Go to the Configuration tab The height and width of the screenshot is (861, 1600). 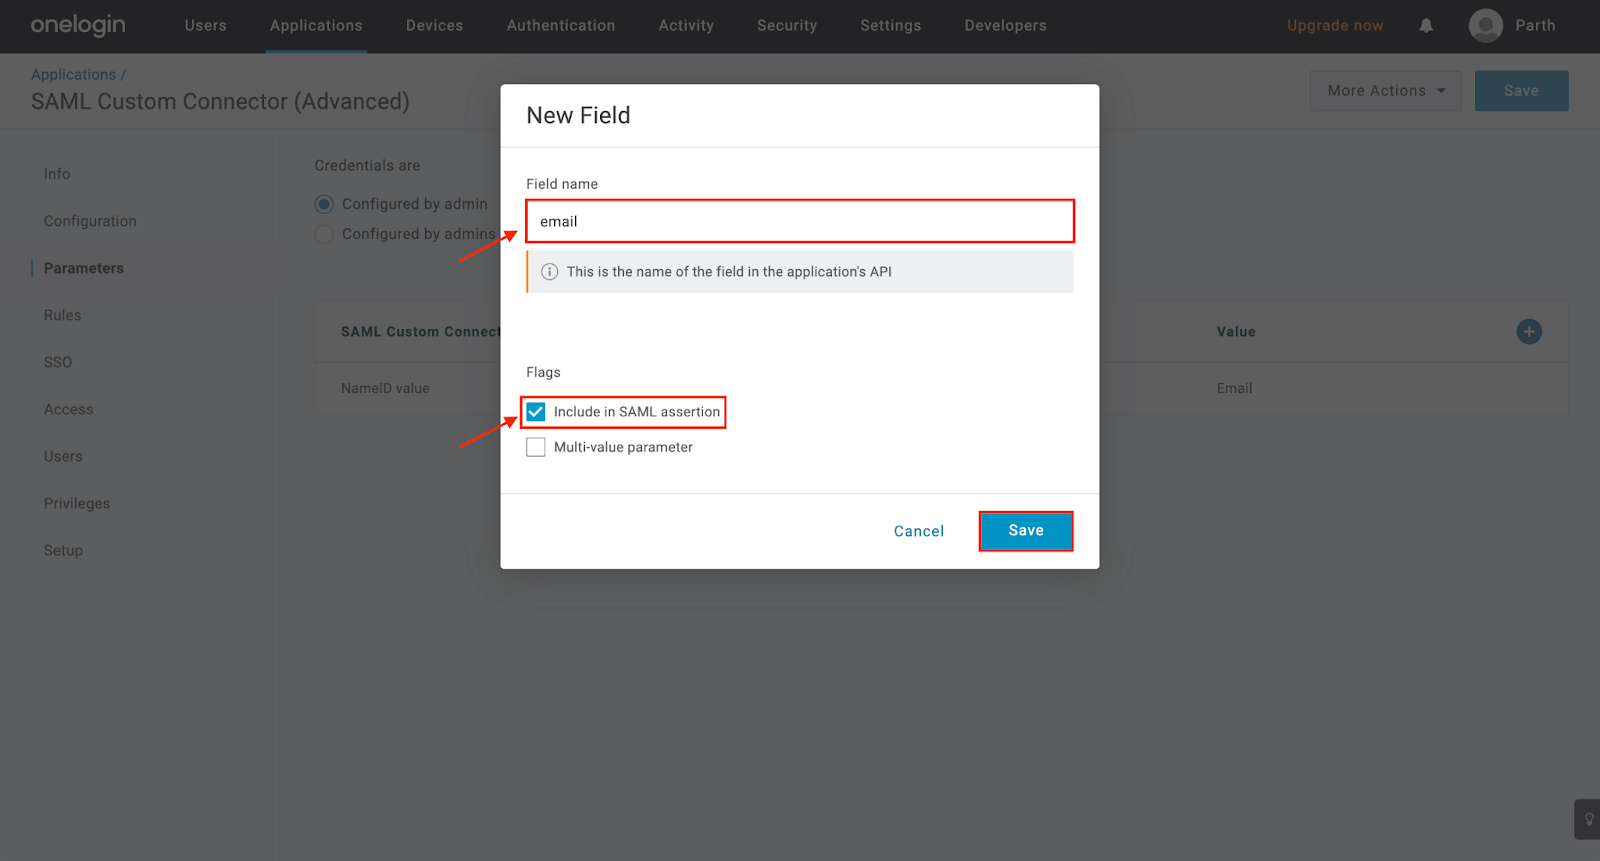pos(90,221)
